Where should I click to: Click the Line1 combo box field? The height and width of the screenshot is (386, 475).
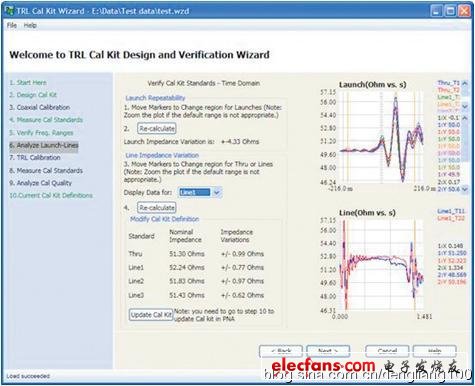point(195,192)
